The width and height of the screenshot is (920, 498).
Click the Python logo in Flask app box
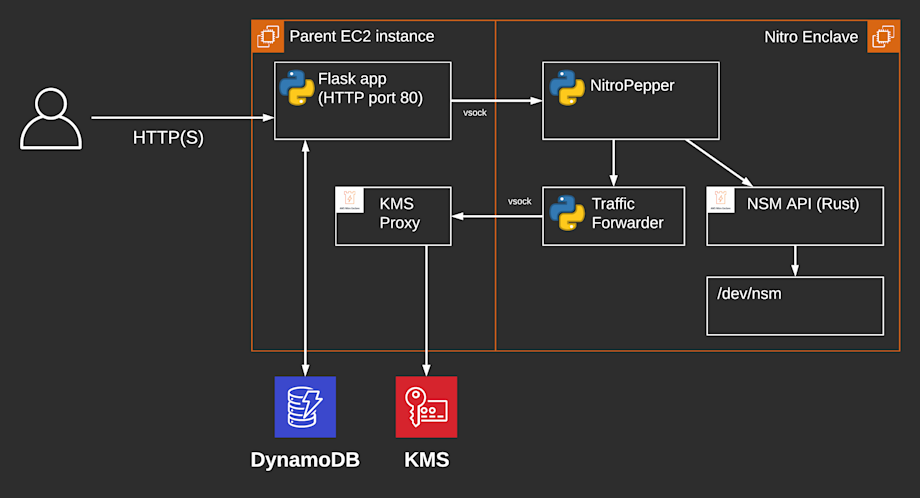[297, 88]
